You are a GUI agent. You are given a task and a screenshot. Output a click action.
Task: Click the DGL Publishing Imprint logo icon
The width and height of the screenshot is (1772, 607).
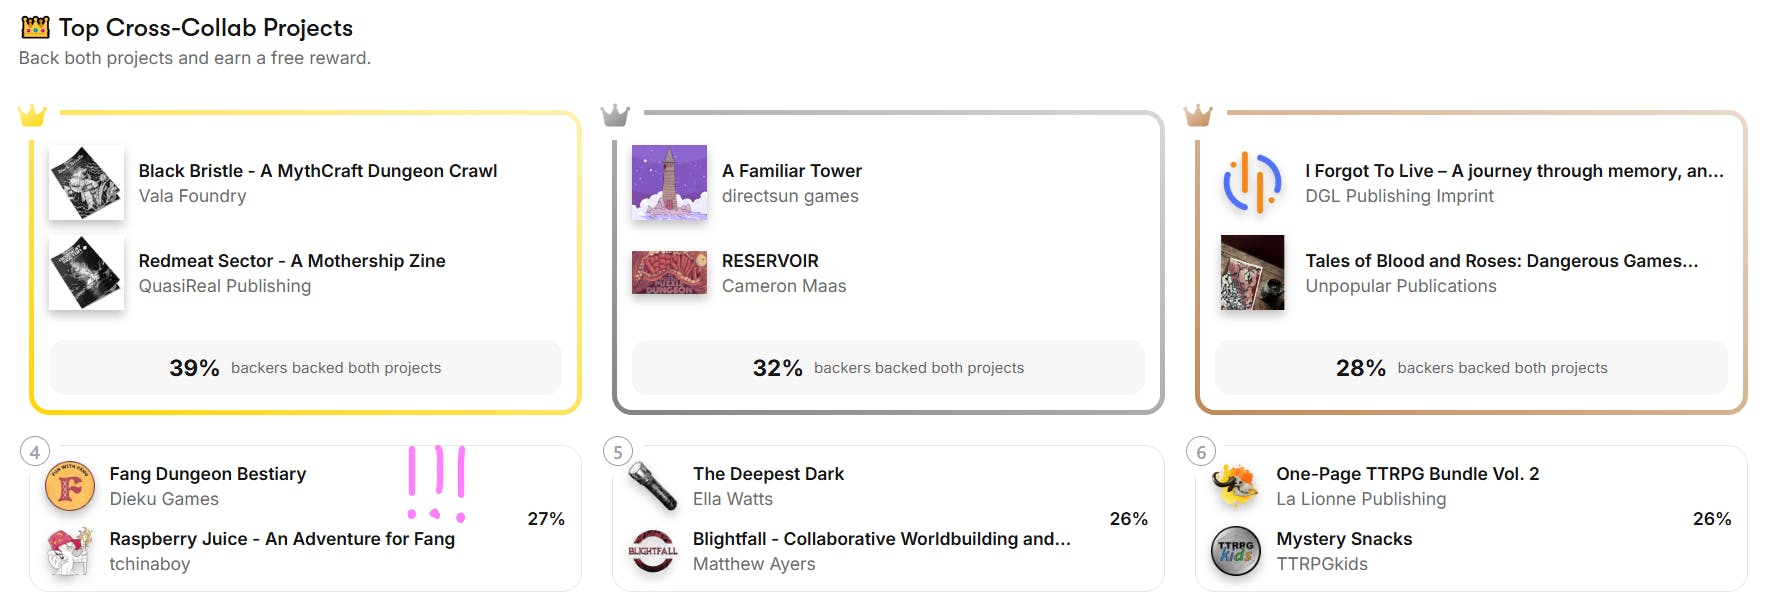coord(1252,183)
